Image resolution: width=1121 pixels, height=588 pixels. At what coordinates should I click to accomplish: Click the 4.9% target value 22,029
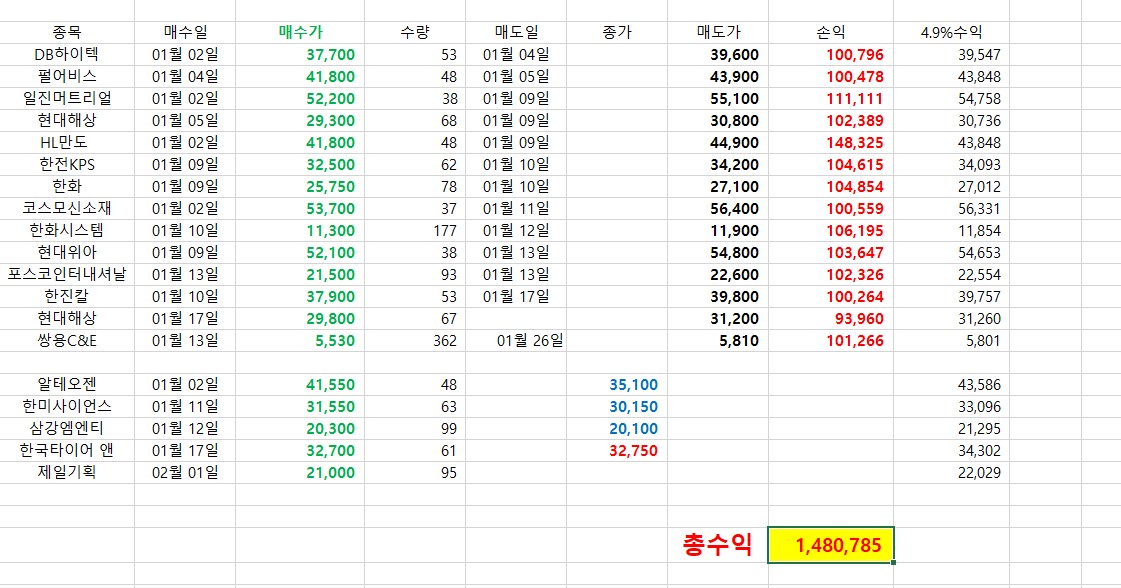click(952, 472)
